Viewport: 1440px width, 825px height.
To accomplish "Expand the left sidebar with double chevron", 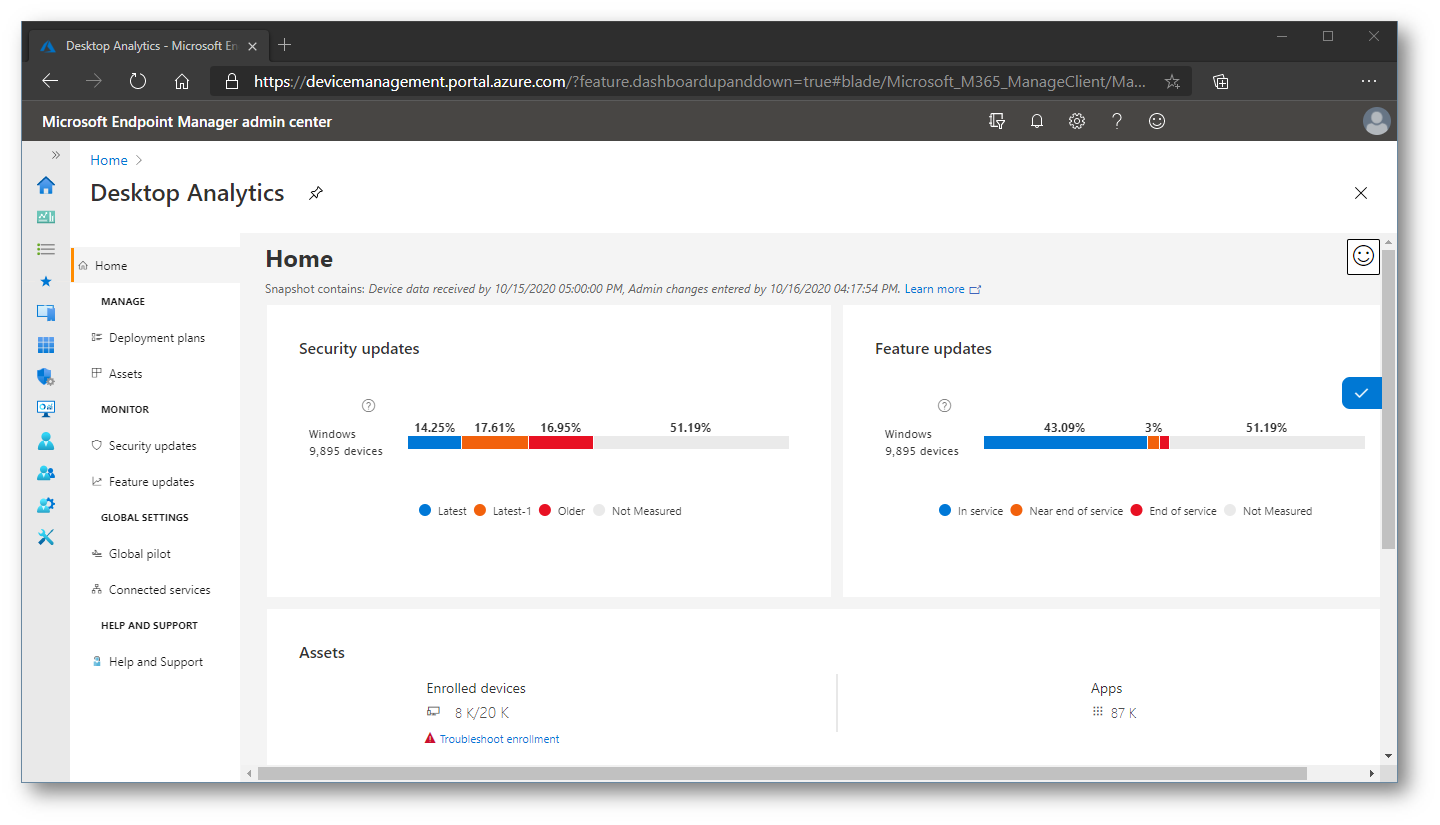I will pos(56,155).
